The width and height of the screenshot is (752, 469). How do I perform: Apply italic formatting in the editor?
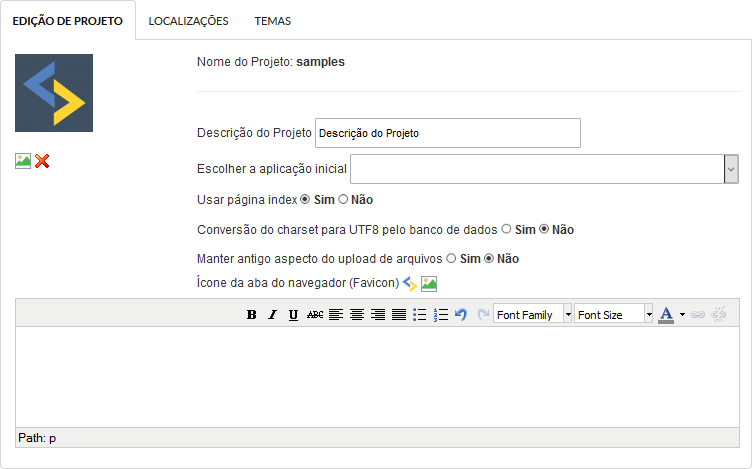(x=272, y=314)
